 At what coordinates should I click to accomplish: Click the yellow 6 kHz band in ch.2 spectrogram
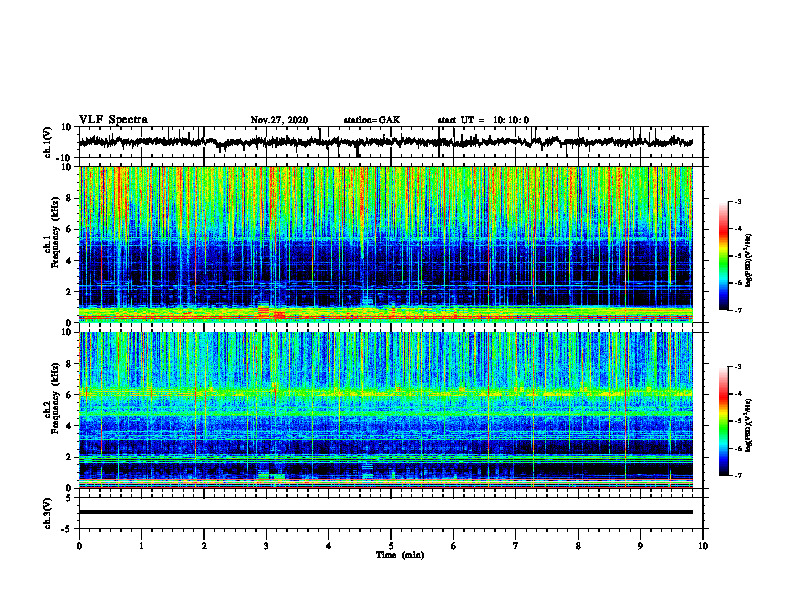pyautogui.click(x=385, y=392)
